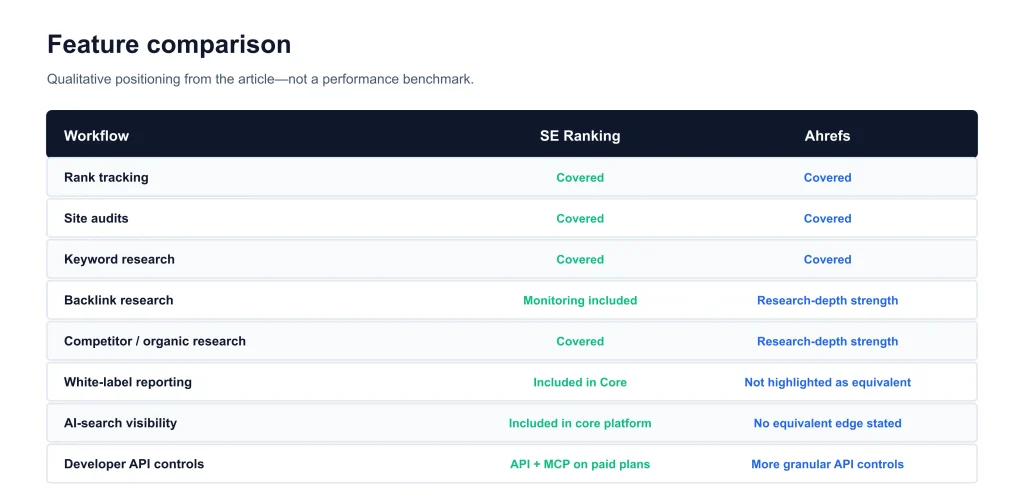The width and height of the screenshot is (1024, 503).
Task: Select the Developer API controls row label
Action: [134, 464]
